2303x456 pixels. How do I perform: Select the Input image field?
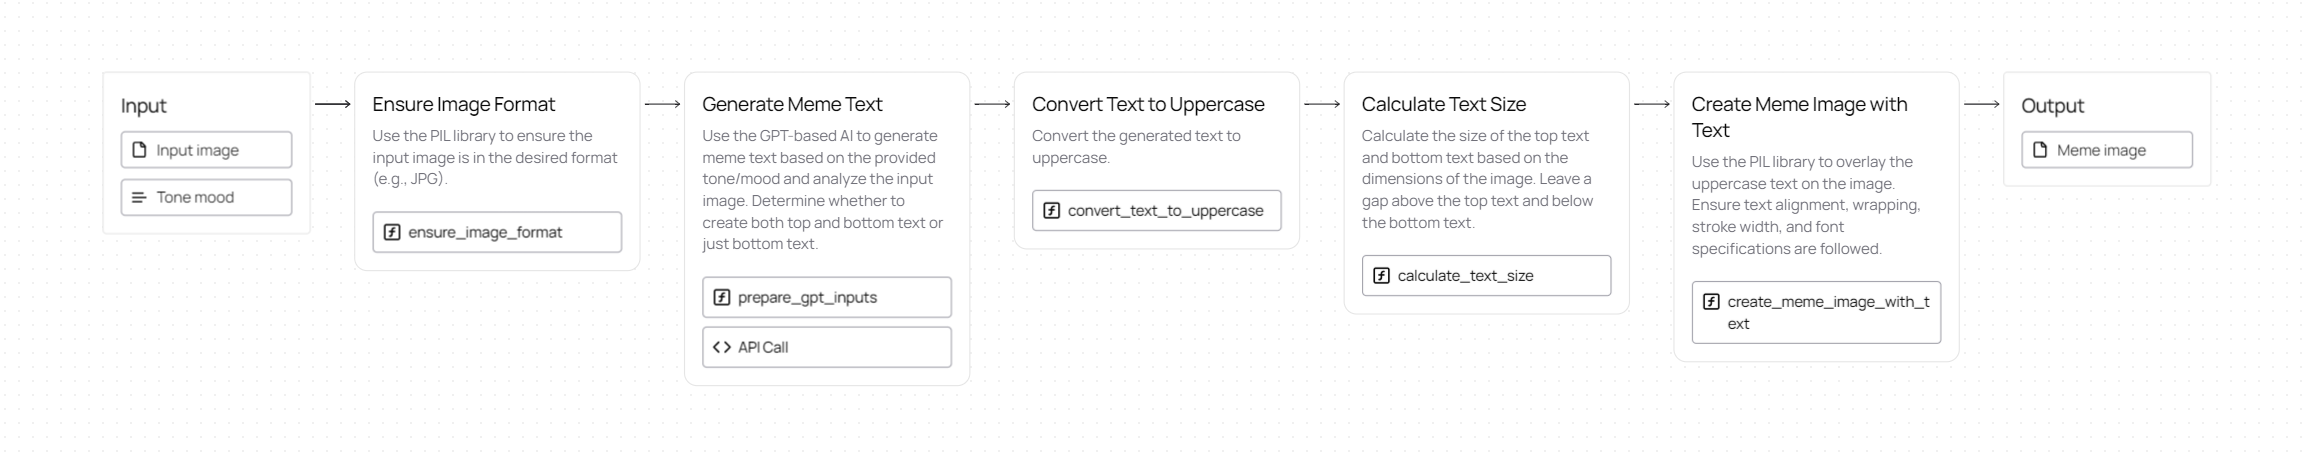(x=207, y=150)
